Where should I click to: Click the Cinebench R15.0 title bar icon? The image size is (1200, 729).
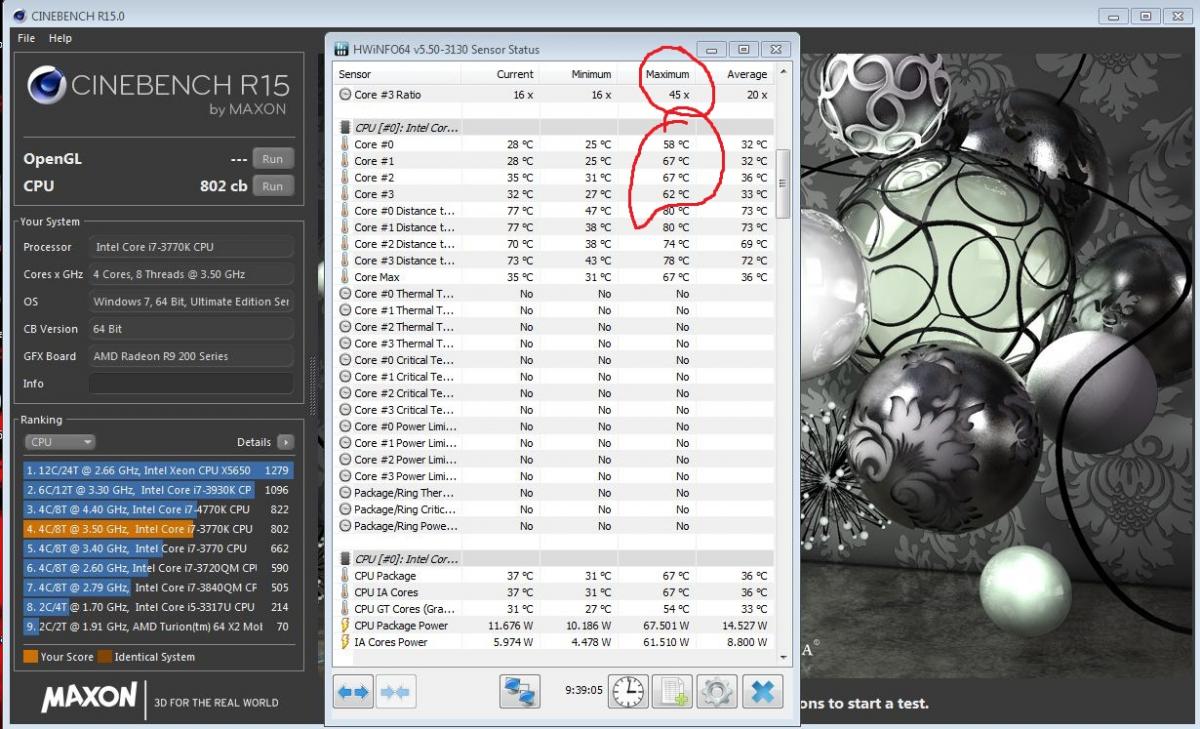pyautogui.click(x=20, y=16)
